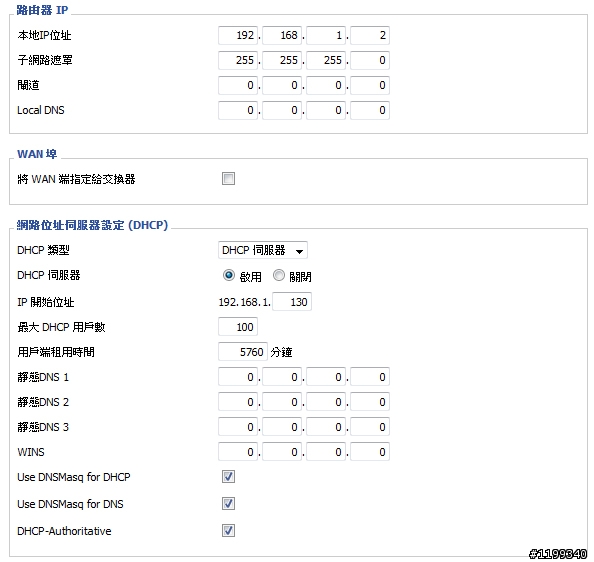Uncheck the DHCP-Authoritative checkbox
The height and width of the screenshot is (562, 594).
228,531
